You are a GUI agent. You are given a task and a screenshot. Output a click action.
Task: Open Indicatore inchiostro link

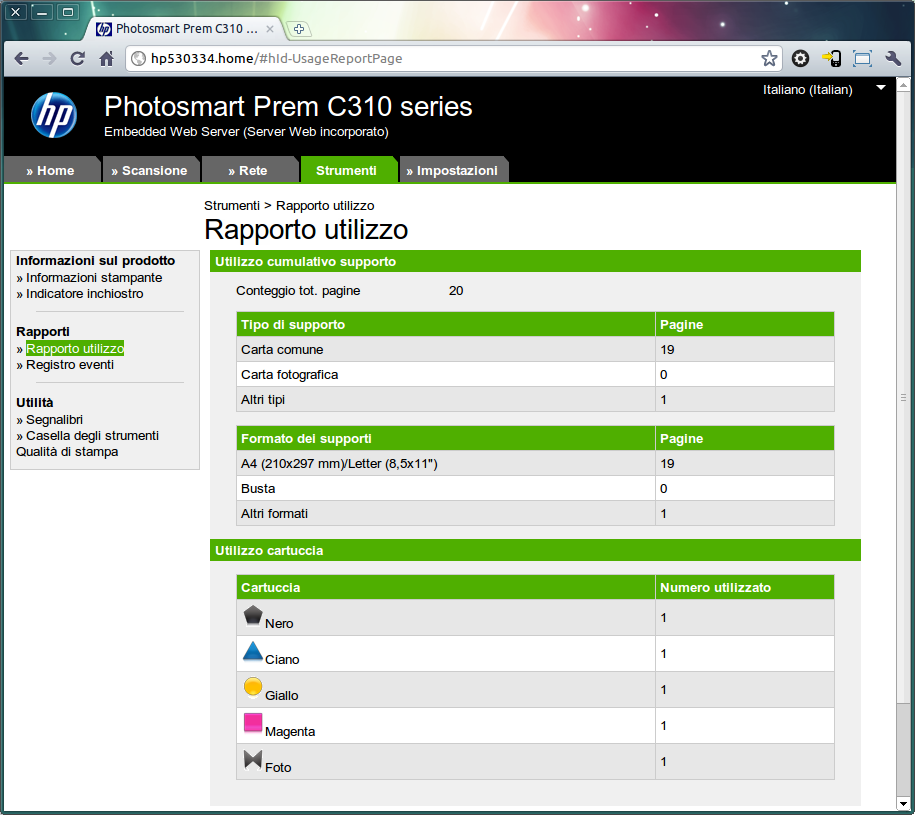tap(85, 293)
